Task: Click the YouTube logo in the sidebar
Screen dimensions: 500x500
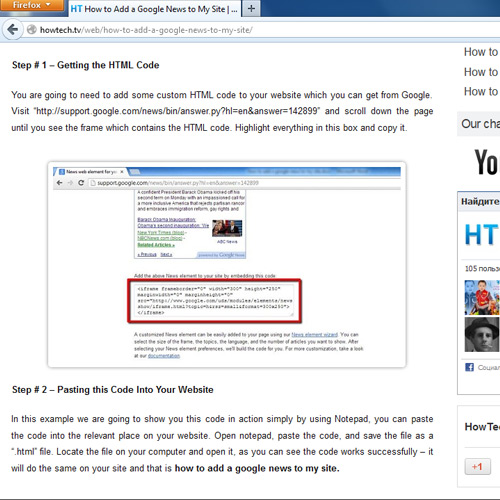Action: point(486,162)
